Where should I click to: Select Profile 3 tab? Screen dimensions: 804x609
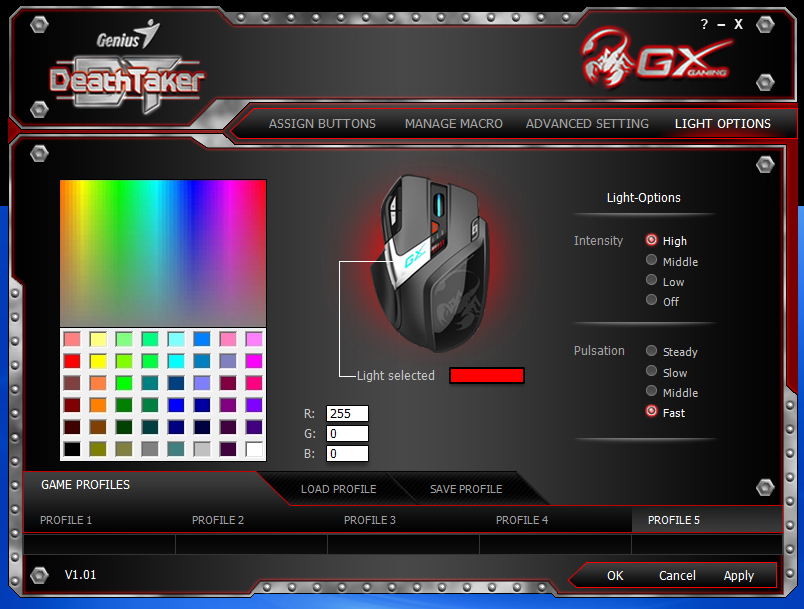click(x=370, y=520)
